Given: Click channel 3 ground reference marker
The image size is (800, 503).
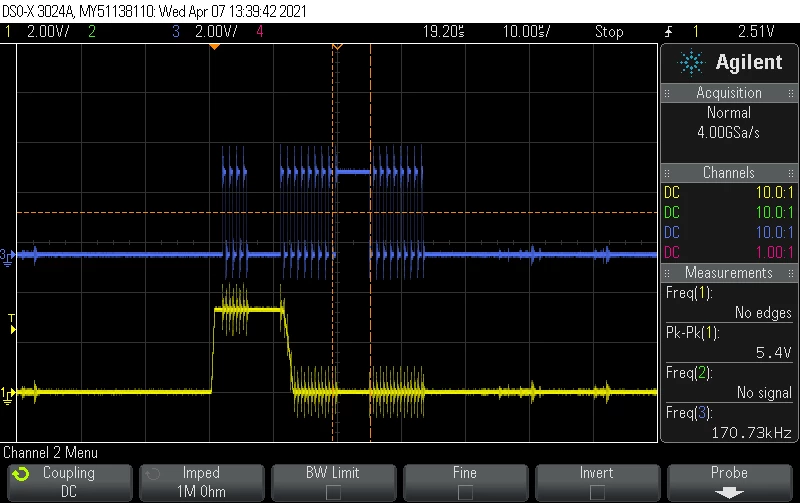Looking at the screenshot, I should (x=7, y=257).
